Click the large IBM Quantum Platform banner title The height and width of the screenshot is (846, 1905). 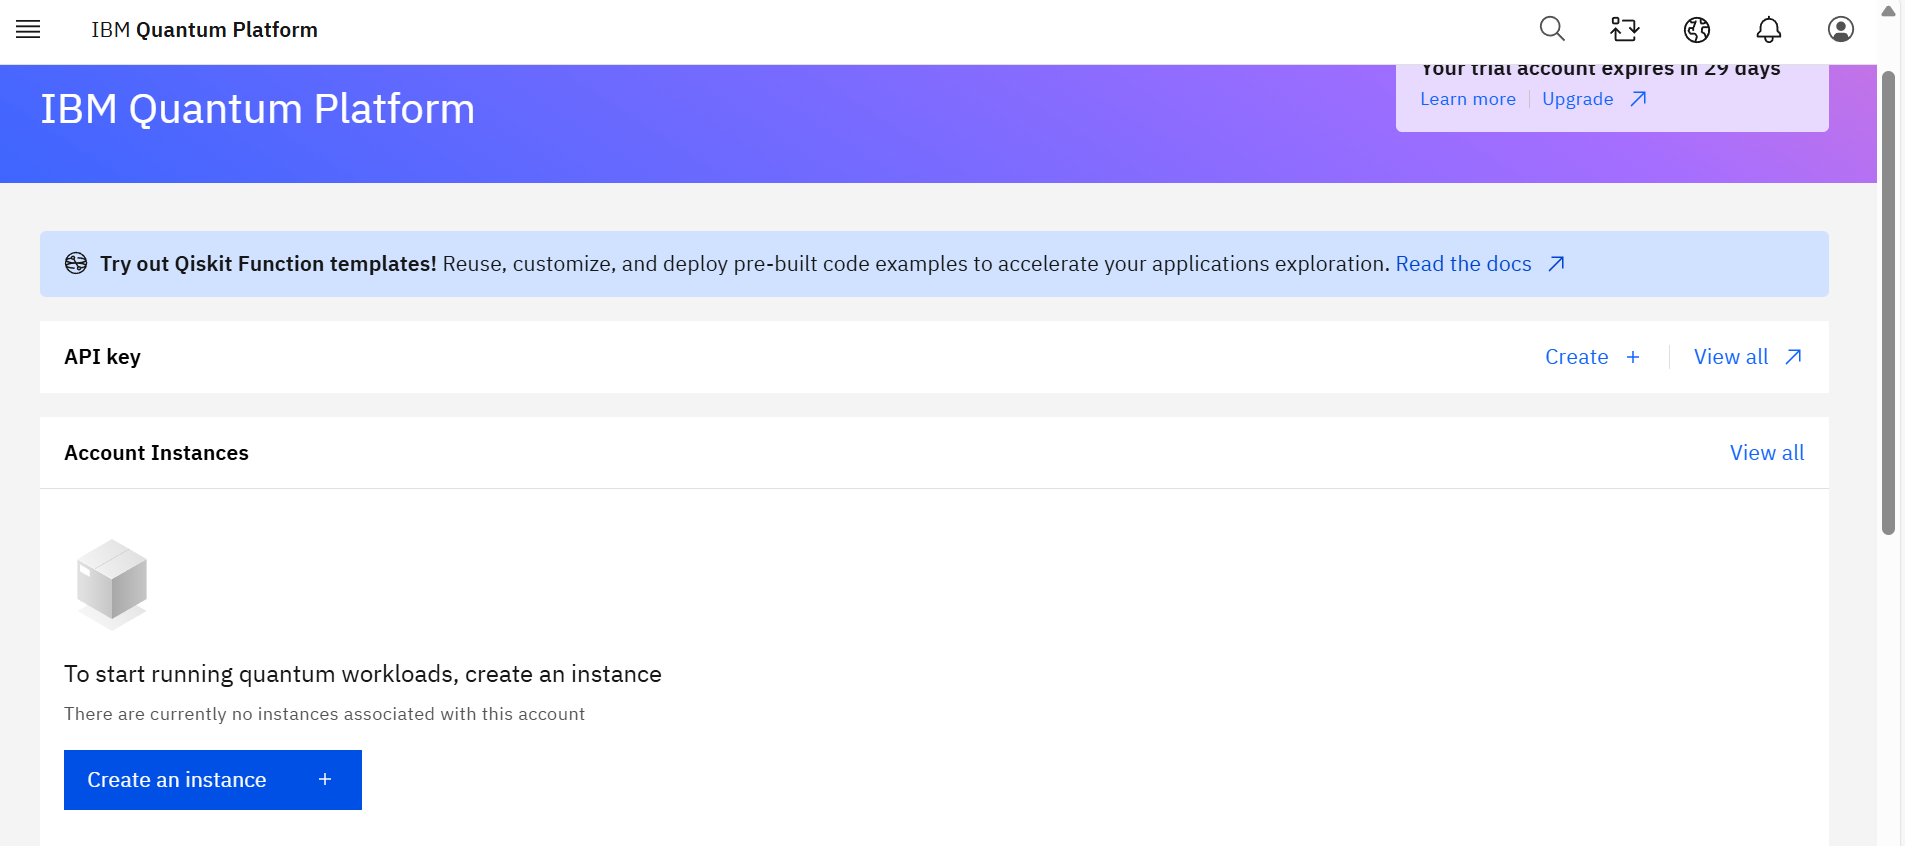(x=257, y=109)
